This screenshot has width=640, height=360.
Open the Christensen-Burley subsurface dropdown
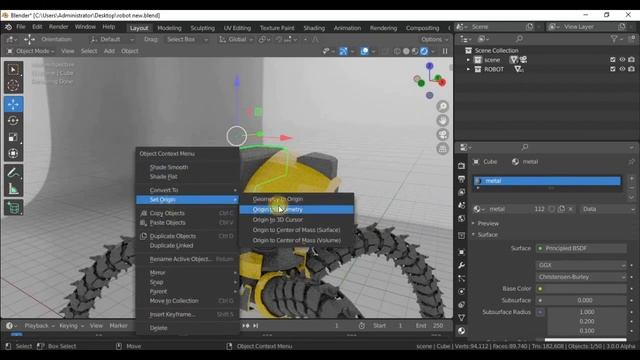[581, 277]
